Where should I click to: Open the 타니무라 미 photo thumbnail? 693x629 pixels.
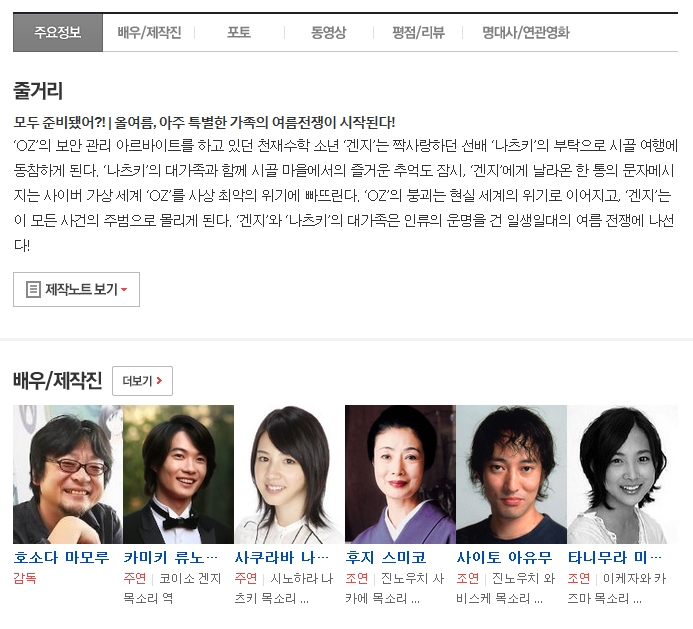622,474
